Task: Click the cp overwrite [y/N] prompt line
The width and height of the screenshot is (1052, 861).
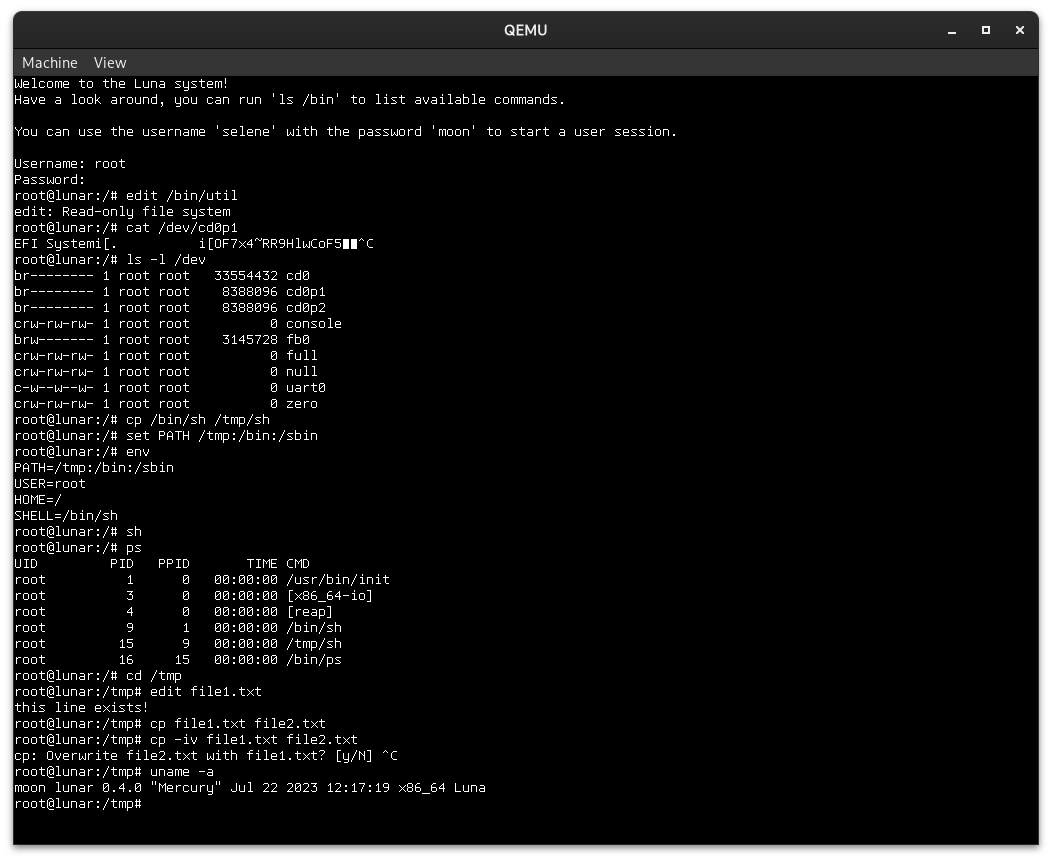Action: pos(206,756)
